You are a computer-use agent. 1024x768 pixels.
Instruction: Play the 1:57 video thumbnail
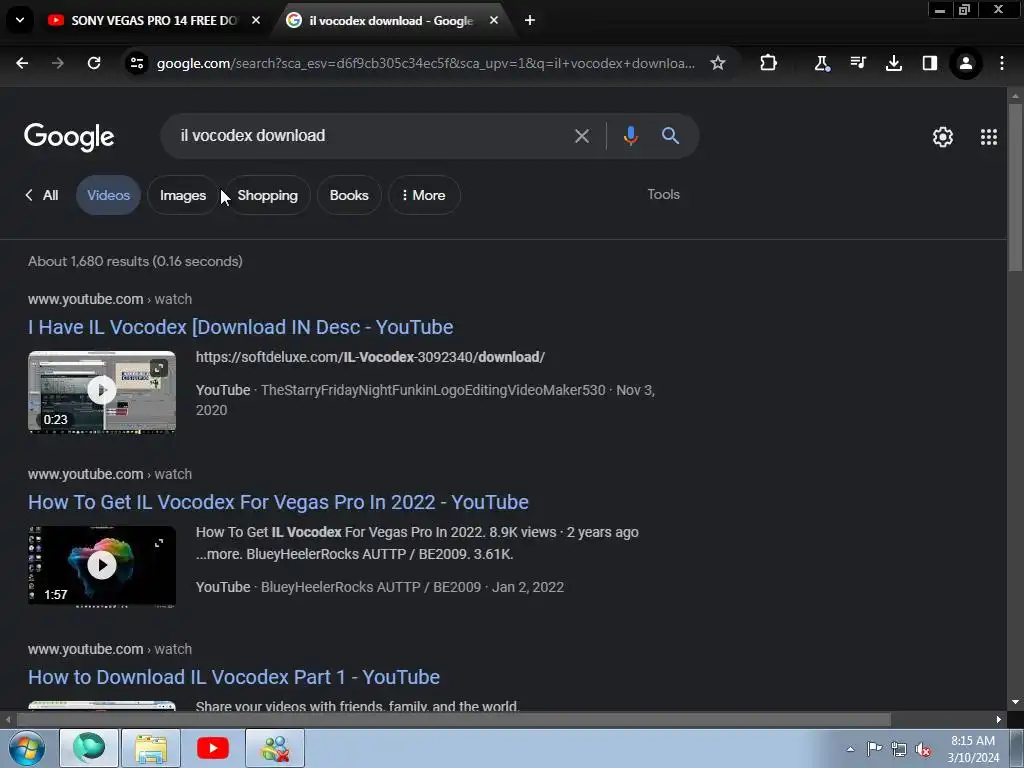102,566
